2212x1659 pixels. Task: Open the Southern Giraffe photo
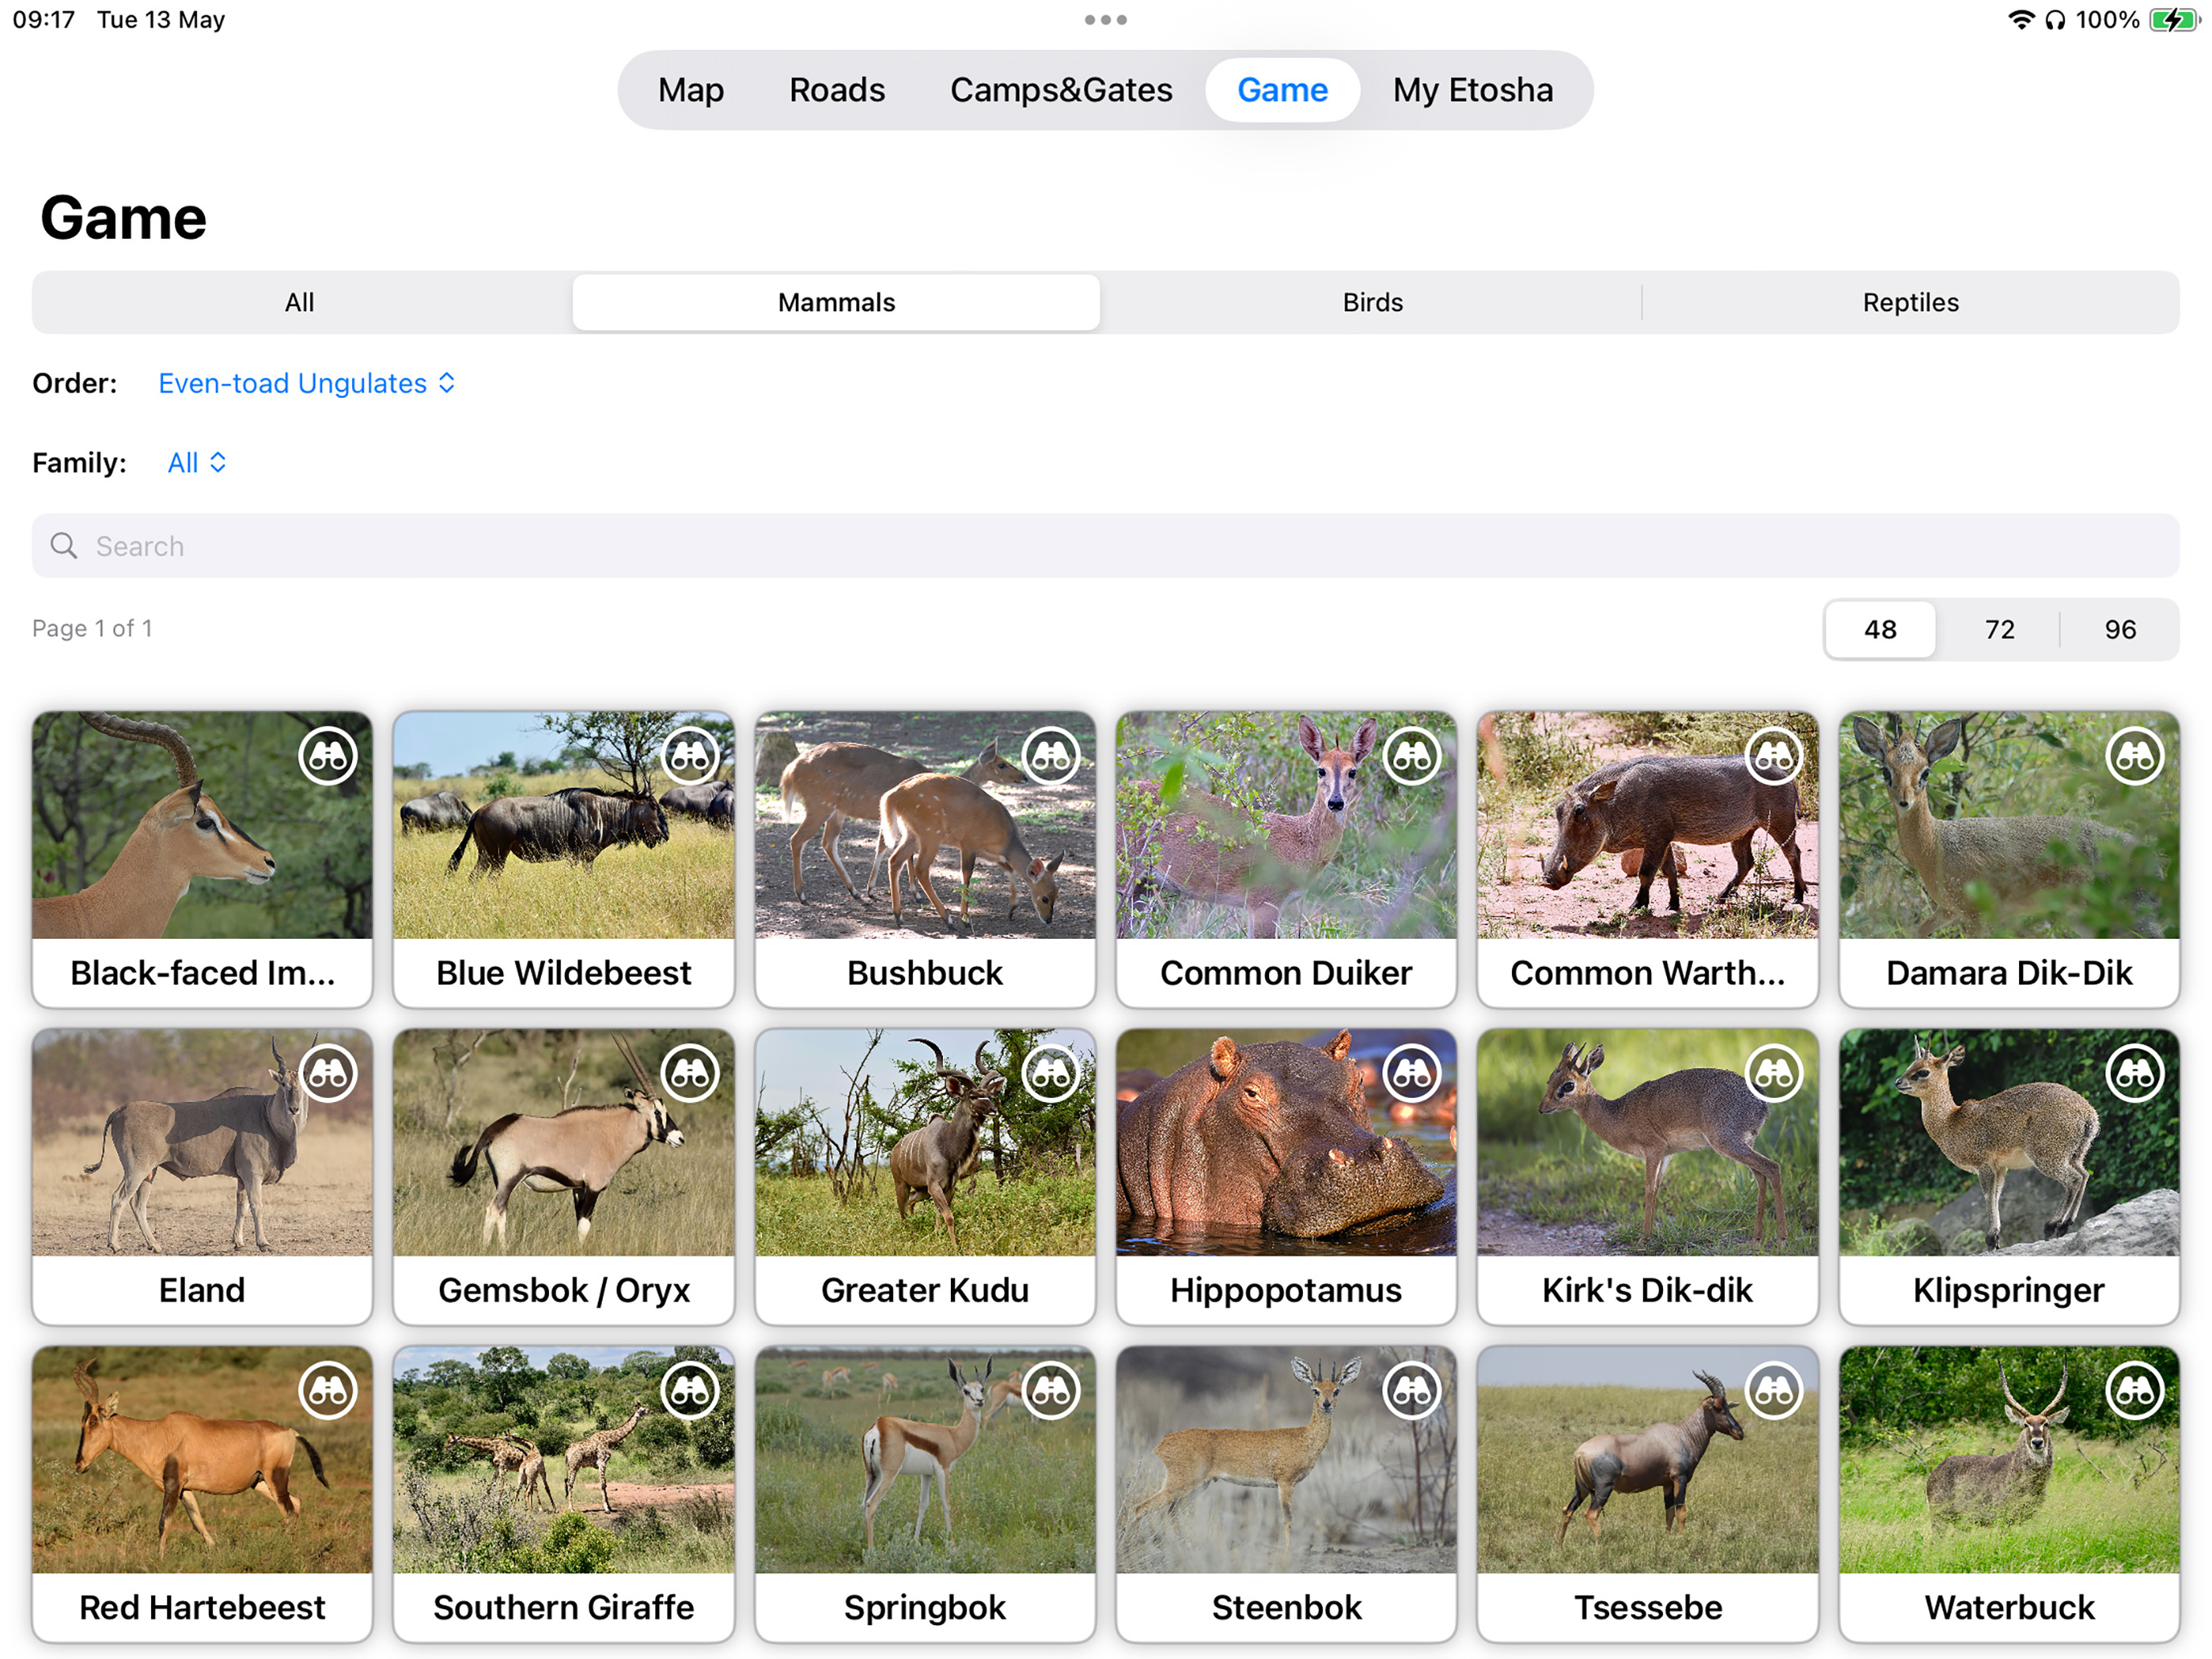coord(564,1460)
